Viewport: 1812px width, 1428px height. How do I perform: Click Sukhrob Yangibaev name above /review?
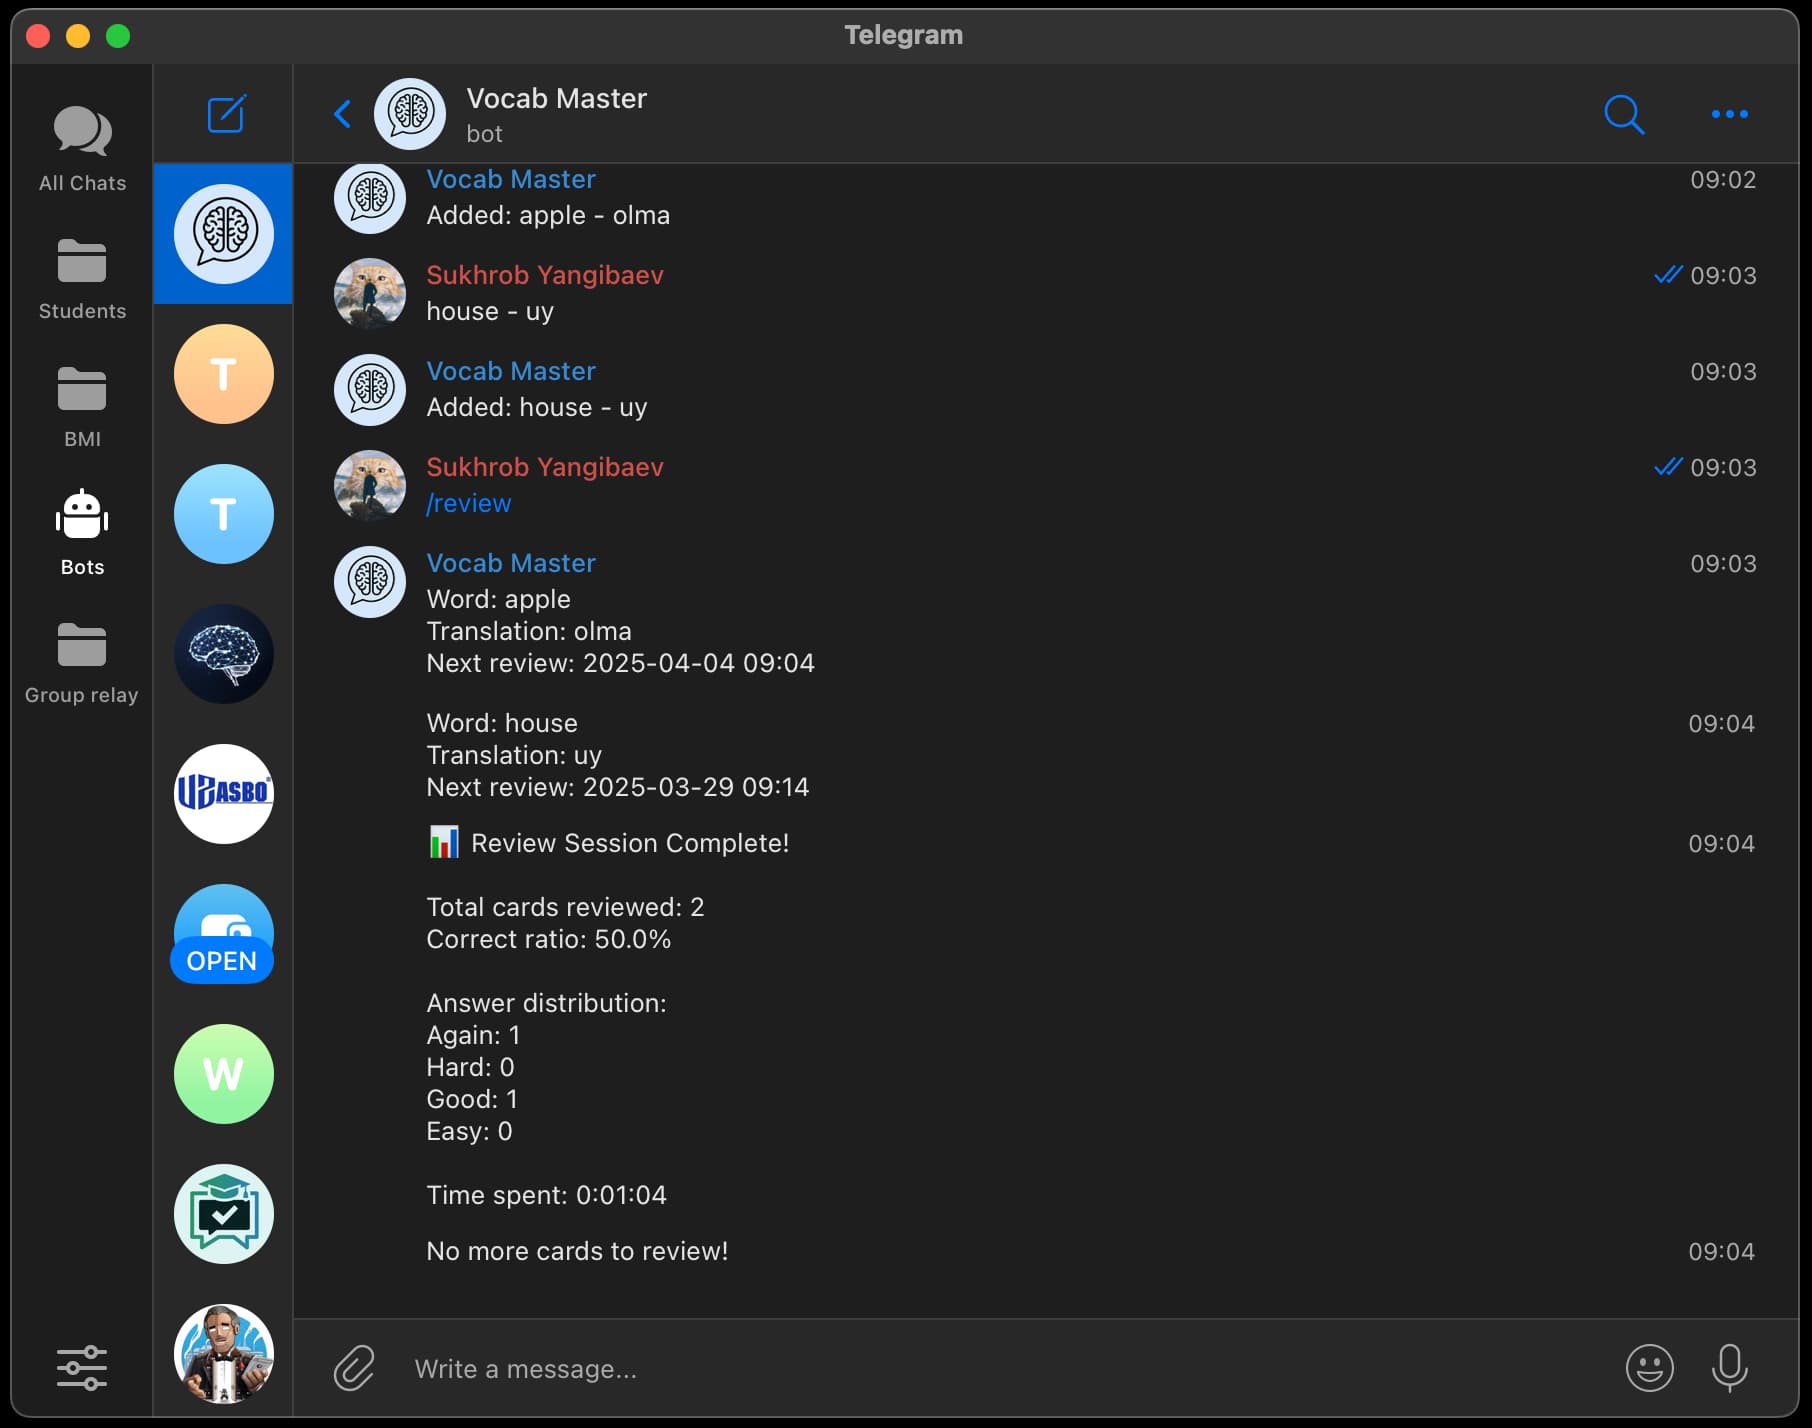point(545,467)
